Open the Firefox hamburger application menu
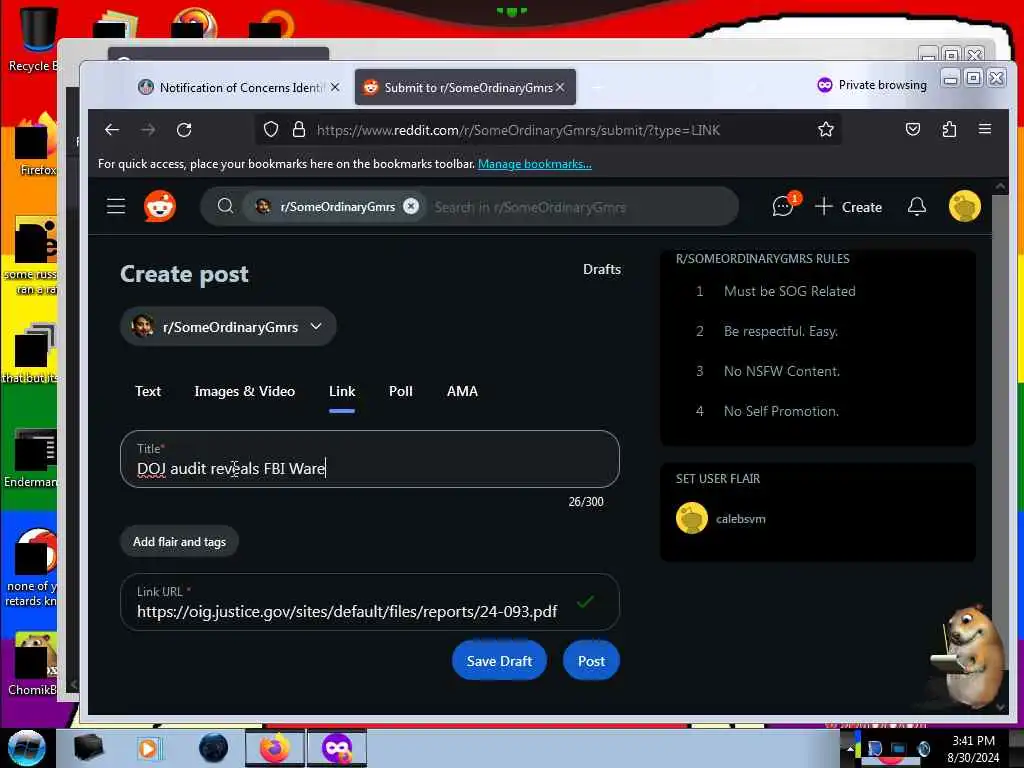The width and height of the screenshot is (1024, 768). click(985, 129)
